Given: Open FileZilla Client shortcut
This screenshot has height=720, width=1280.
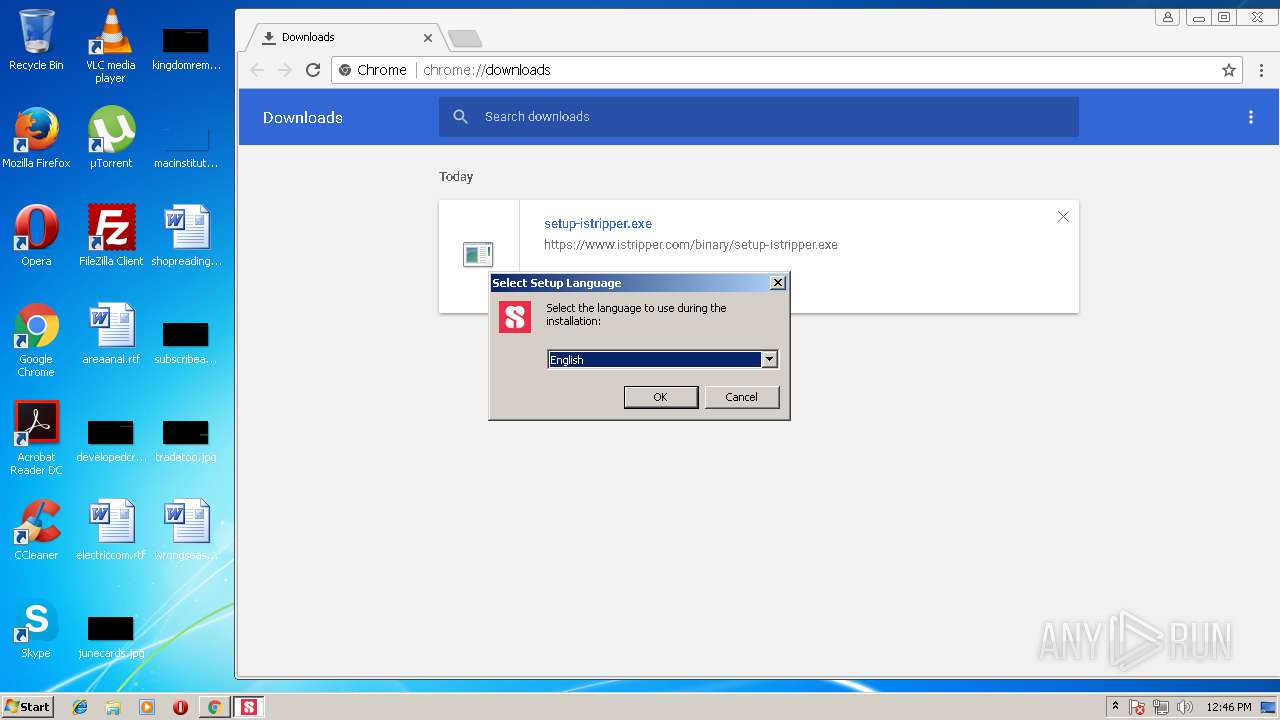Looking at the screenshot, I should point(111,236).
